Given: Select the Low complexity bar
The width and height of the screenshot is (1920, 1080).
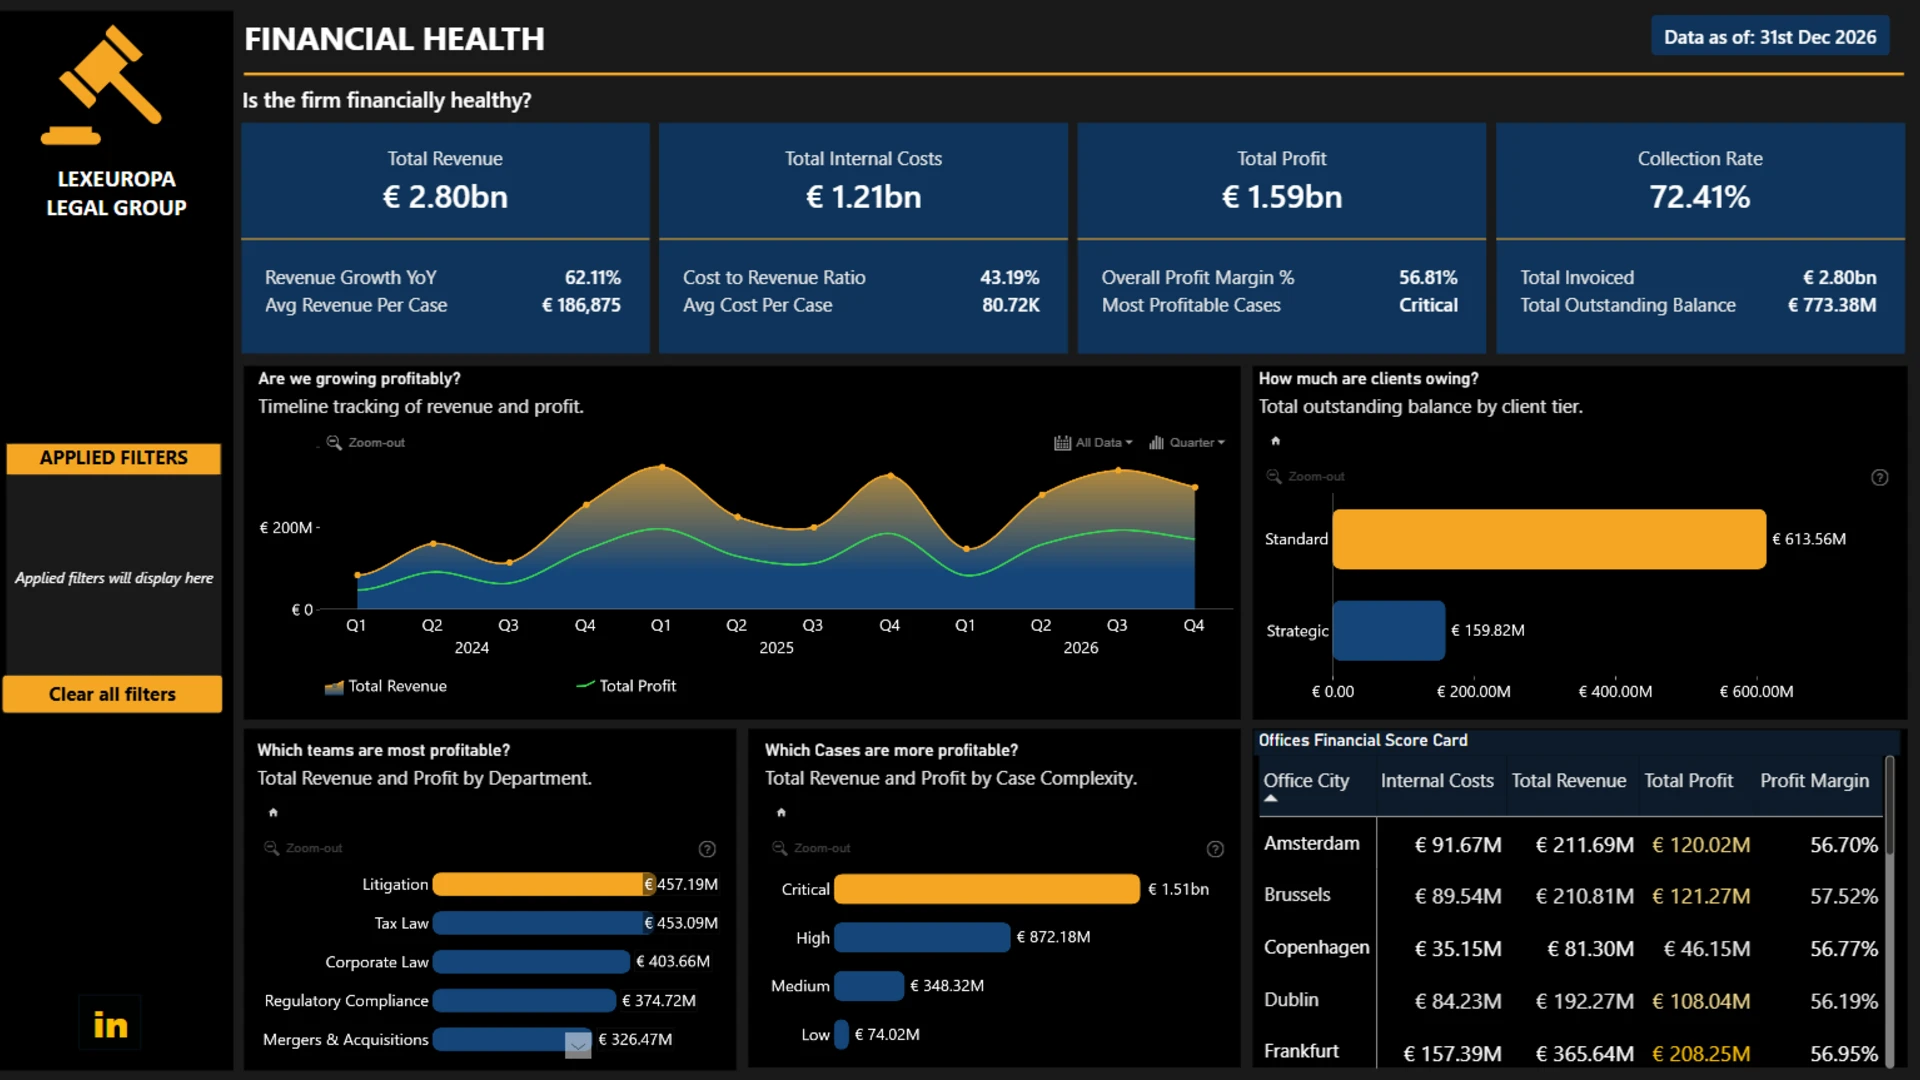Looking at the screenshot, I should (842, 1034).
